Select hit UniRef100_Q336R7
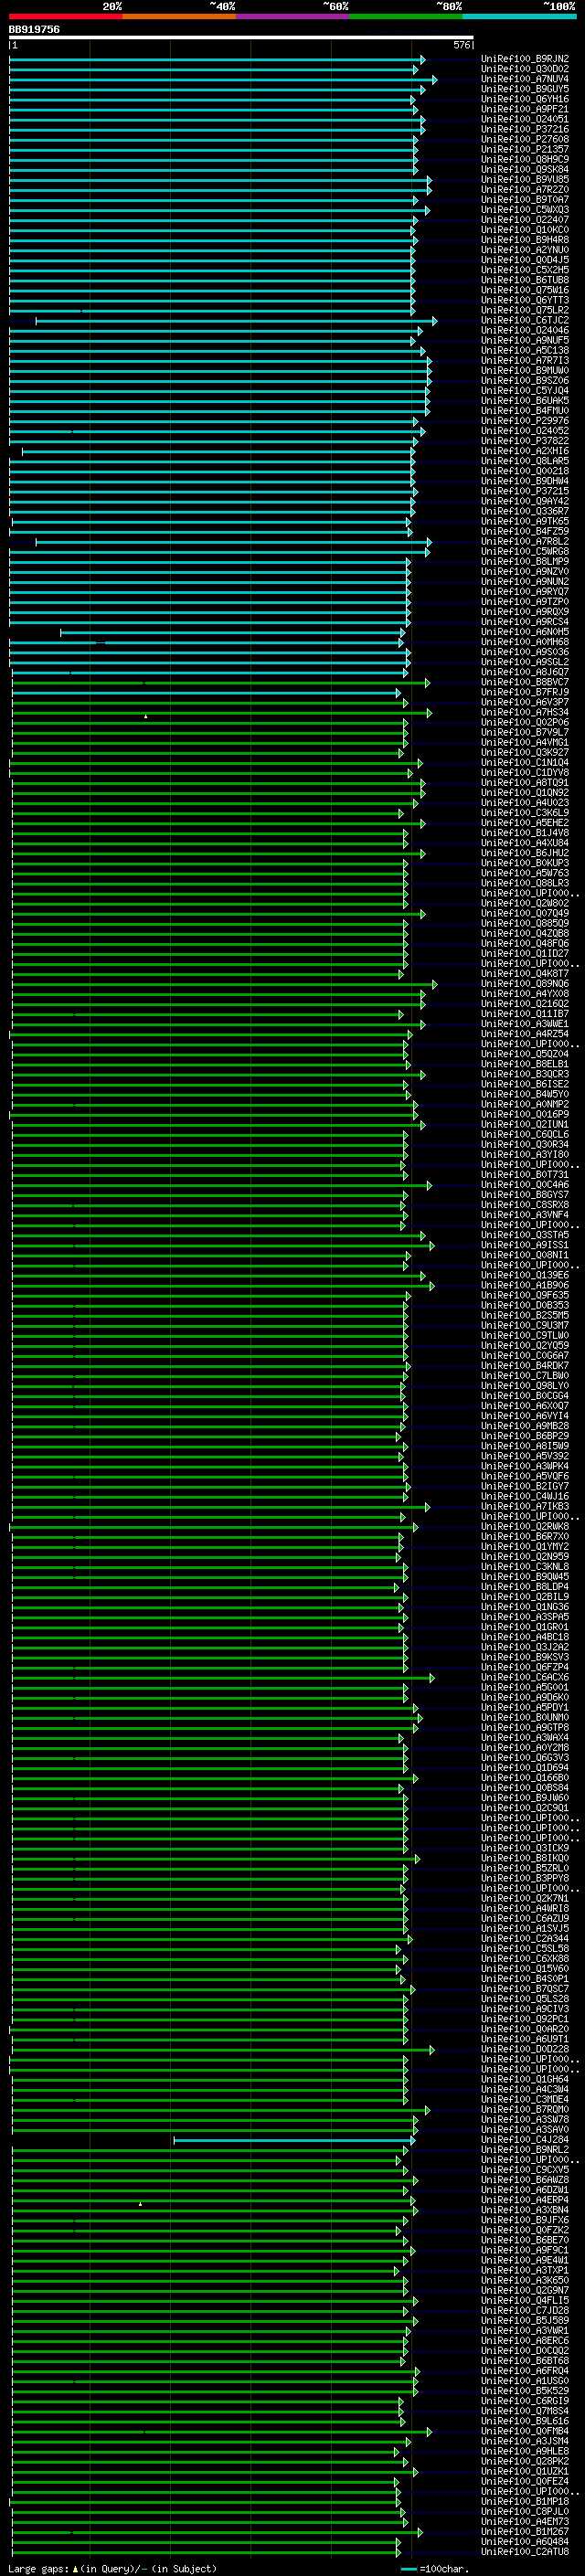The image size is (585, 2576). (x=525, y=511)
